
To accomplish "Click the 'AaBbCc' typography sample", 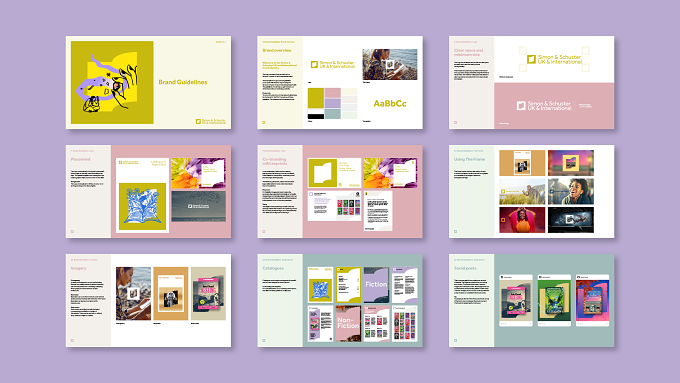I will [x=390, y=103].
